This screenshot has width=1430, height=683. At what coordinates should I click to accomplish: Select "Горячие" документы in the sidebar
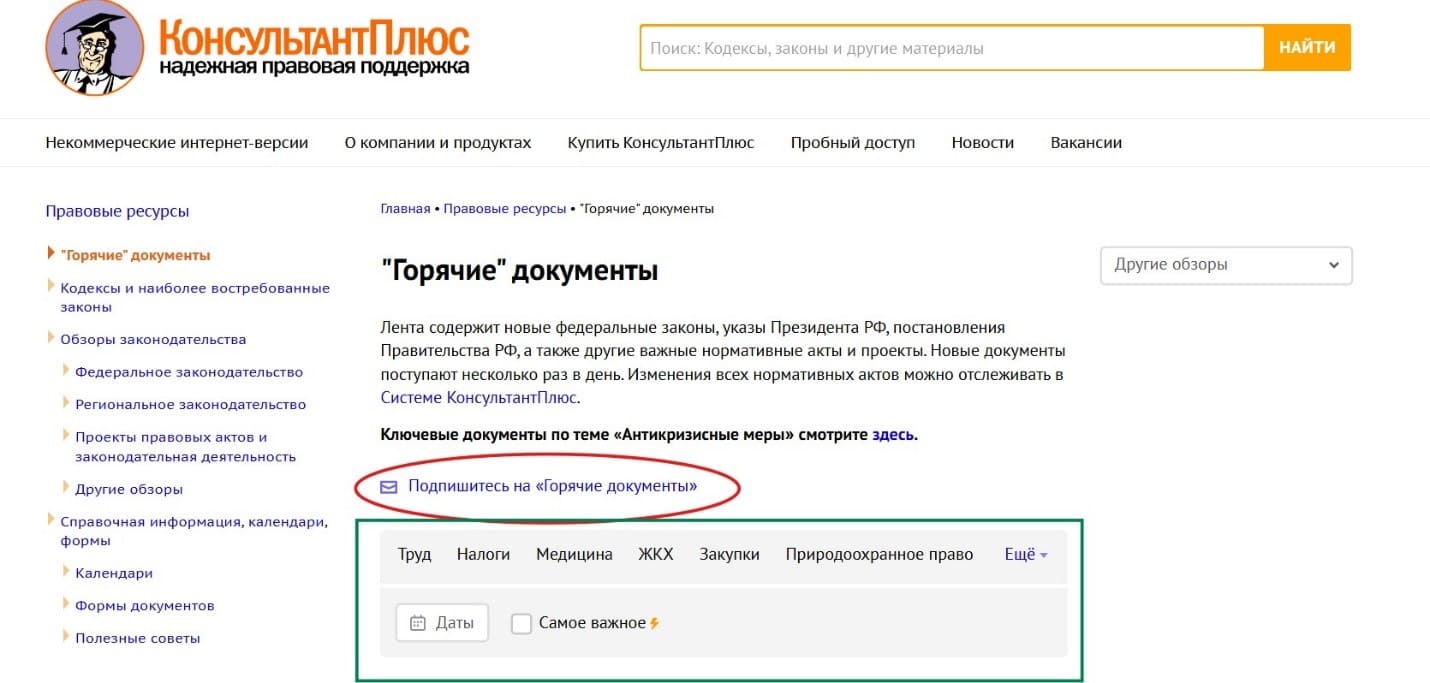135,255
